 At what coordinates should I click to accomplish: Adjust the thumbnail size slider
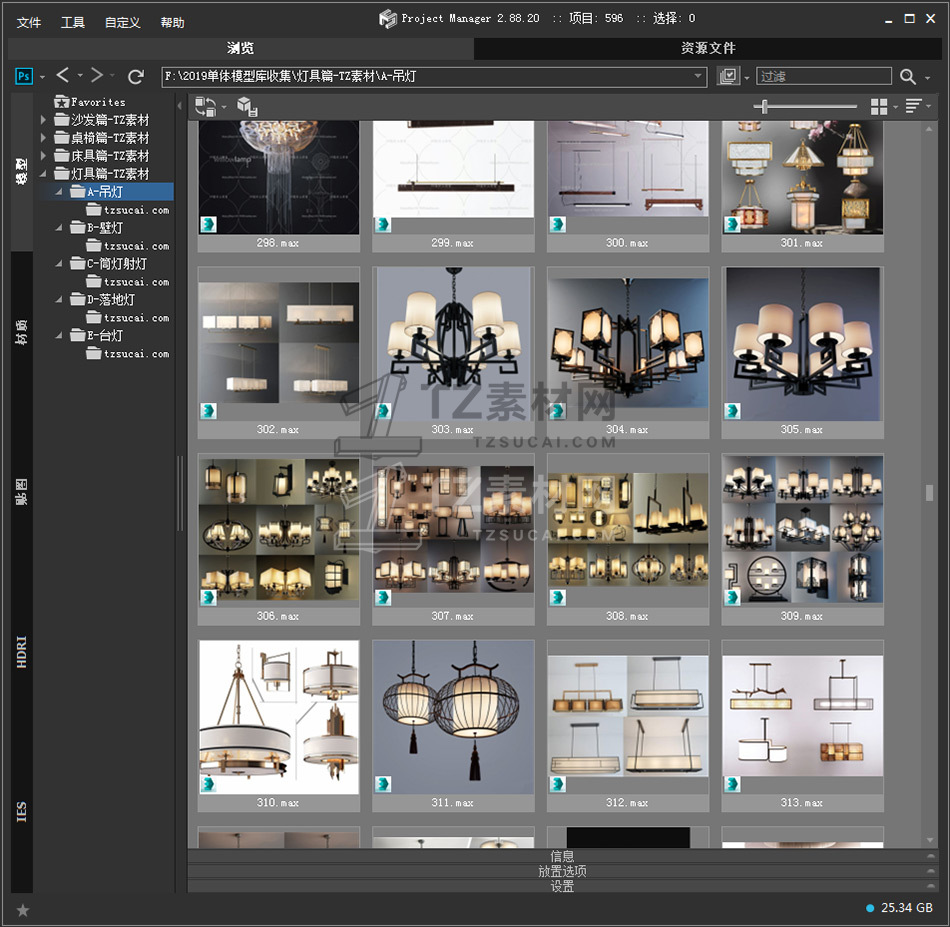[x=765, y=106]
